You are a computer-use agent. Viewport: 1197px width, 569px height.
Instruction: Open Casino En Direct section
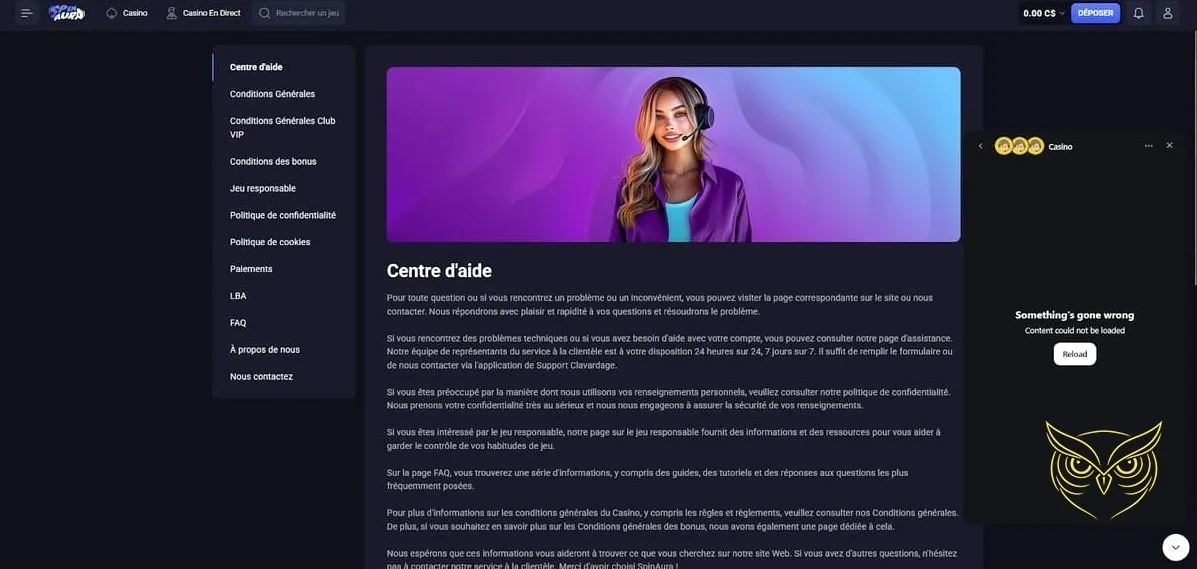203,13
